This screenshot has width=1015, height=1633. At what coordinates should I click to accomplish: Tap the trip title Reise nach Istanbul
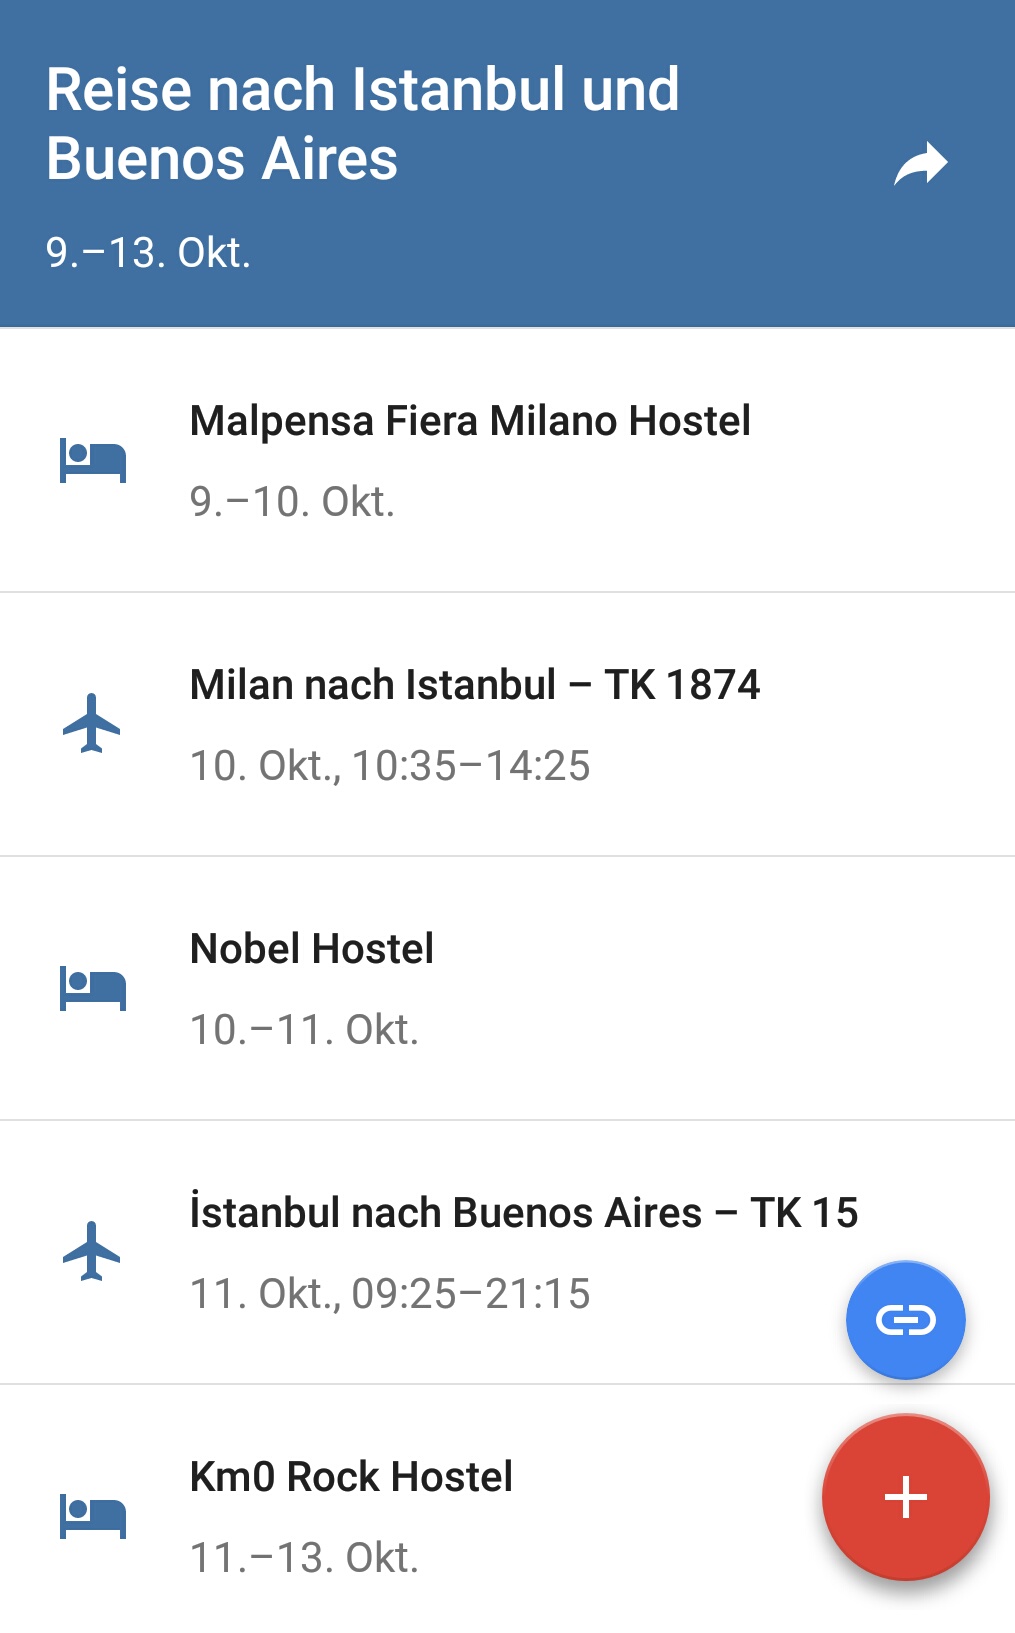pyautogui.click(x=362, y=124)
